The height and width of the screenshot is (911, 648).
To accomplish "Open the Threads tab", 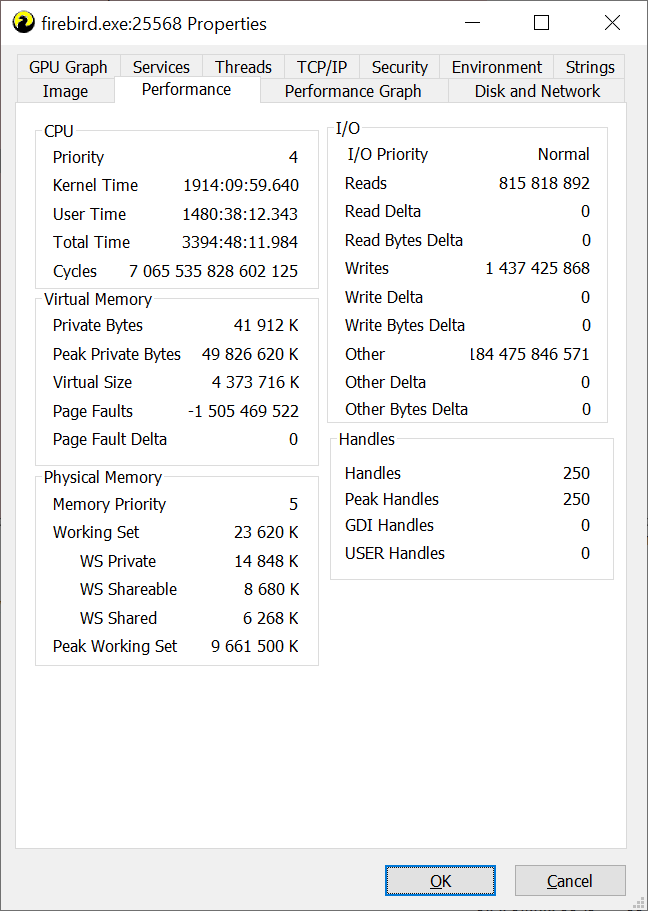I will (243, 67).
